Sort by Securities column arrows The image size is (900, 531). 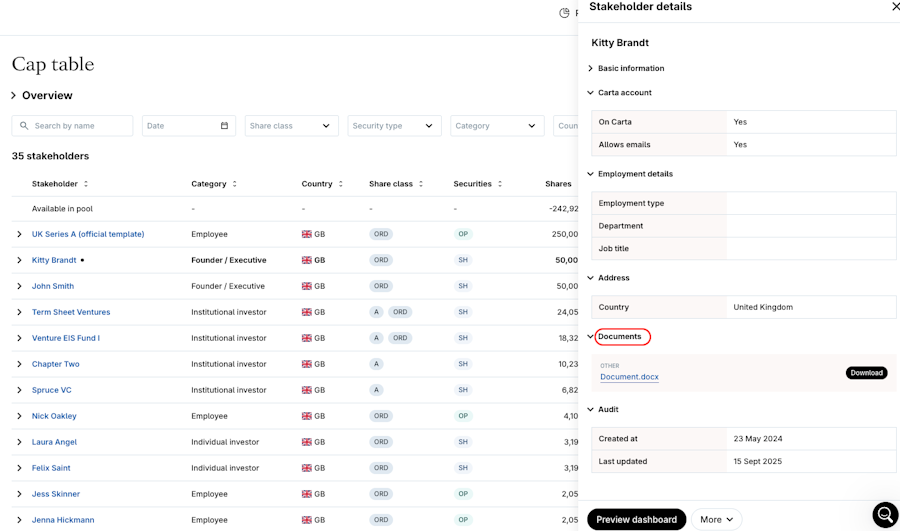pos(500,184)
